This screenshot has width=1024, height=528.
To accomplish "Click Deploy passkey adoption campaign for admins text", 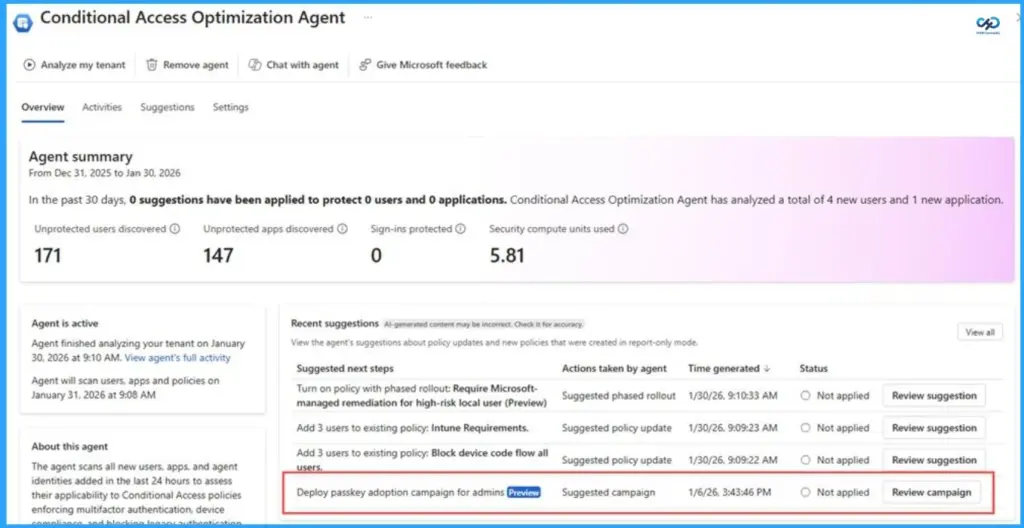I will click(x=400, y=492).
